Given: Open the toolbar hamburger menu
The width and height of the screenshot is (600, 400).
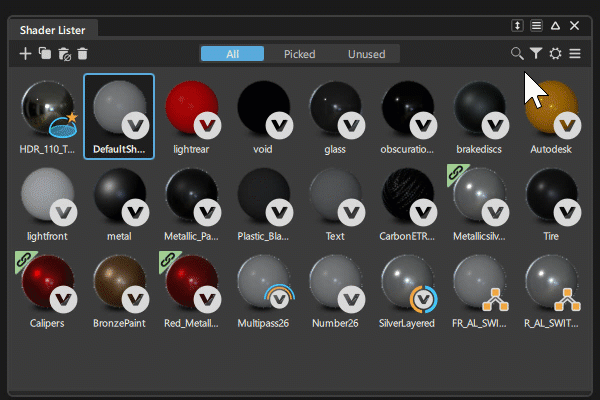Looking at the screenshot, I should pos(575,54).
